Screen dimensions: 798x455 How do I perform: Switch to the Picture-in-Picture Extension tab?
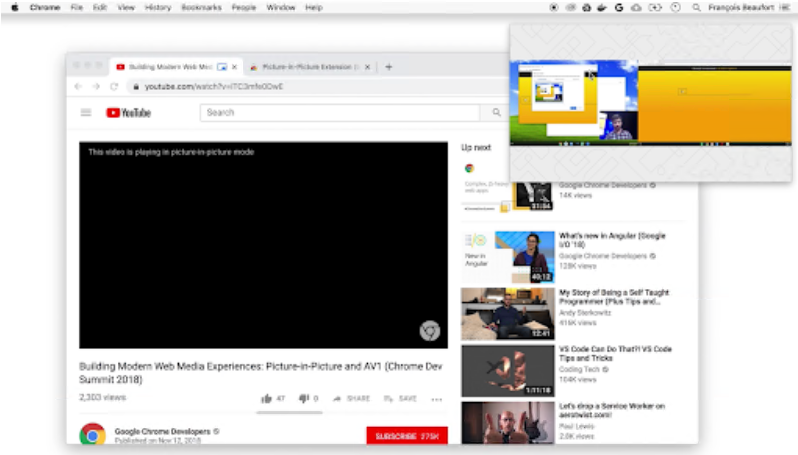point(305,67)
